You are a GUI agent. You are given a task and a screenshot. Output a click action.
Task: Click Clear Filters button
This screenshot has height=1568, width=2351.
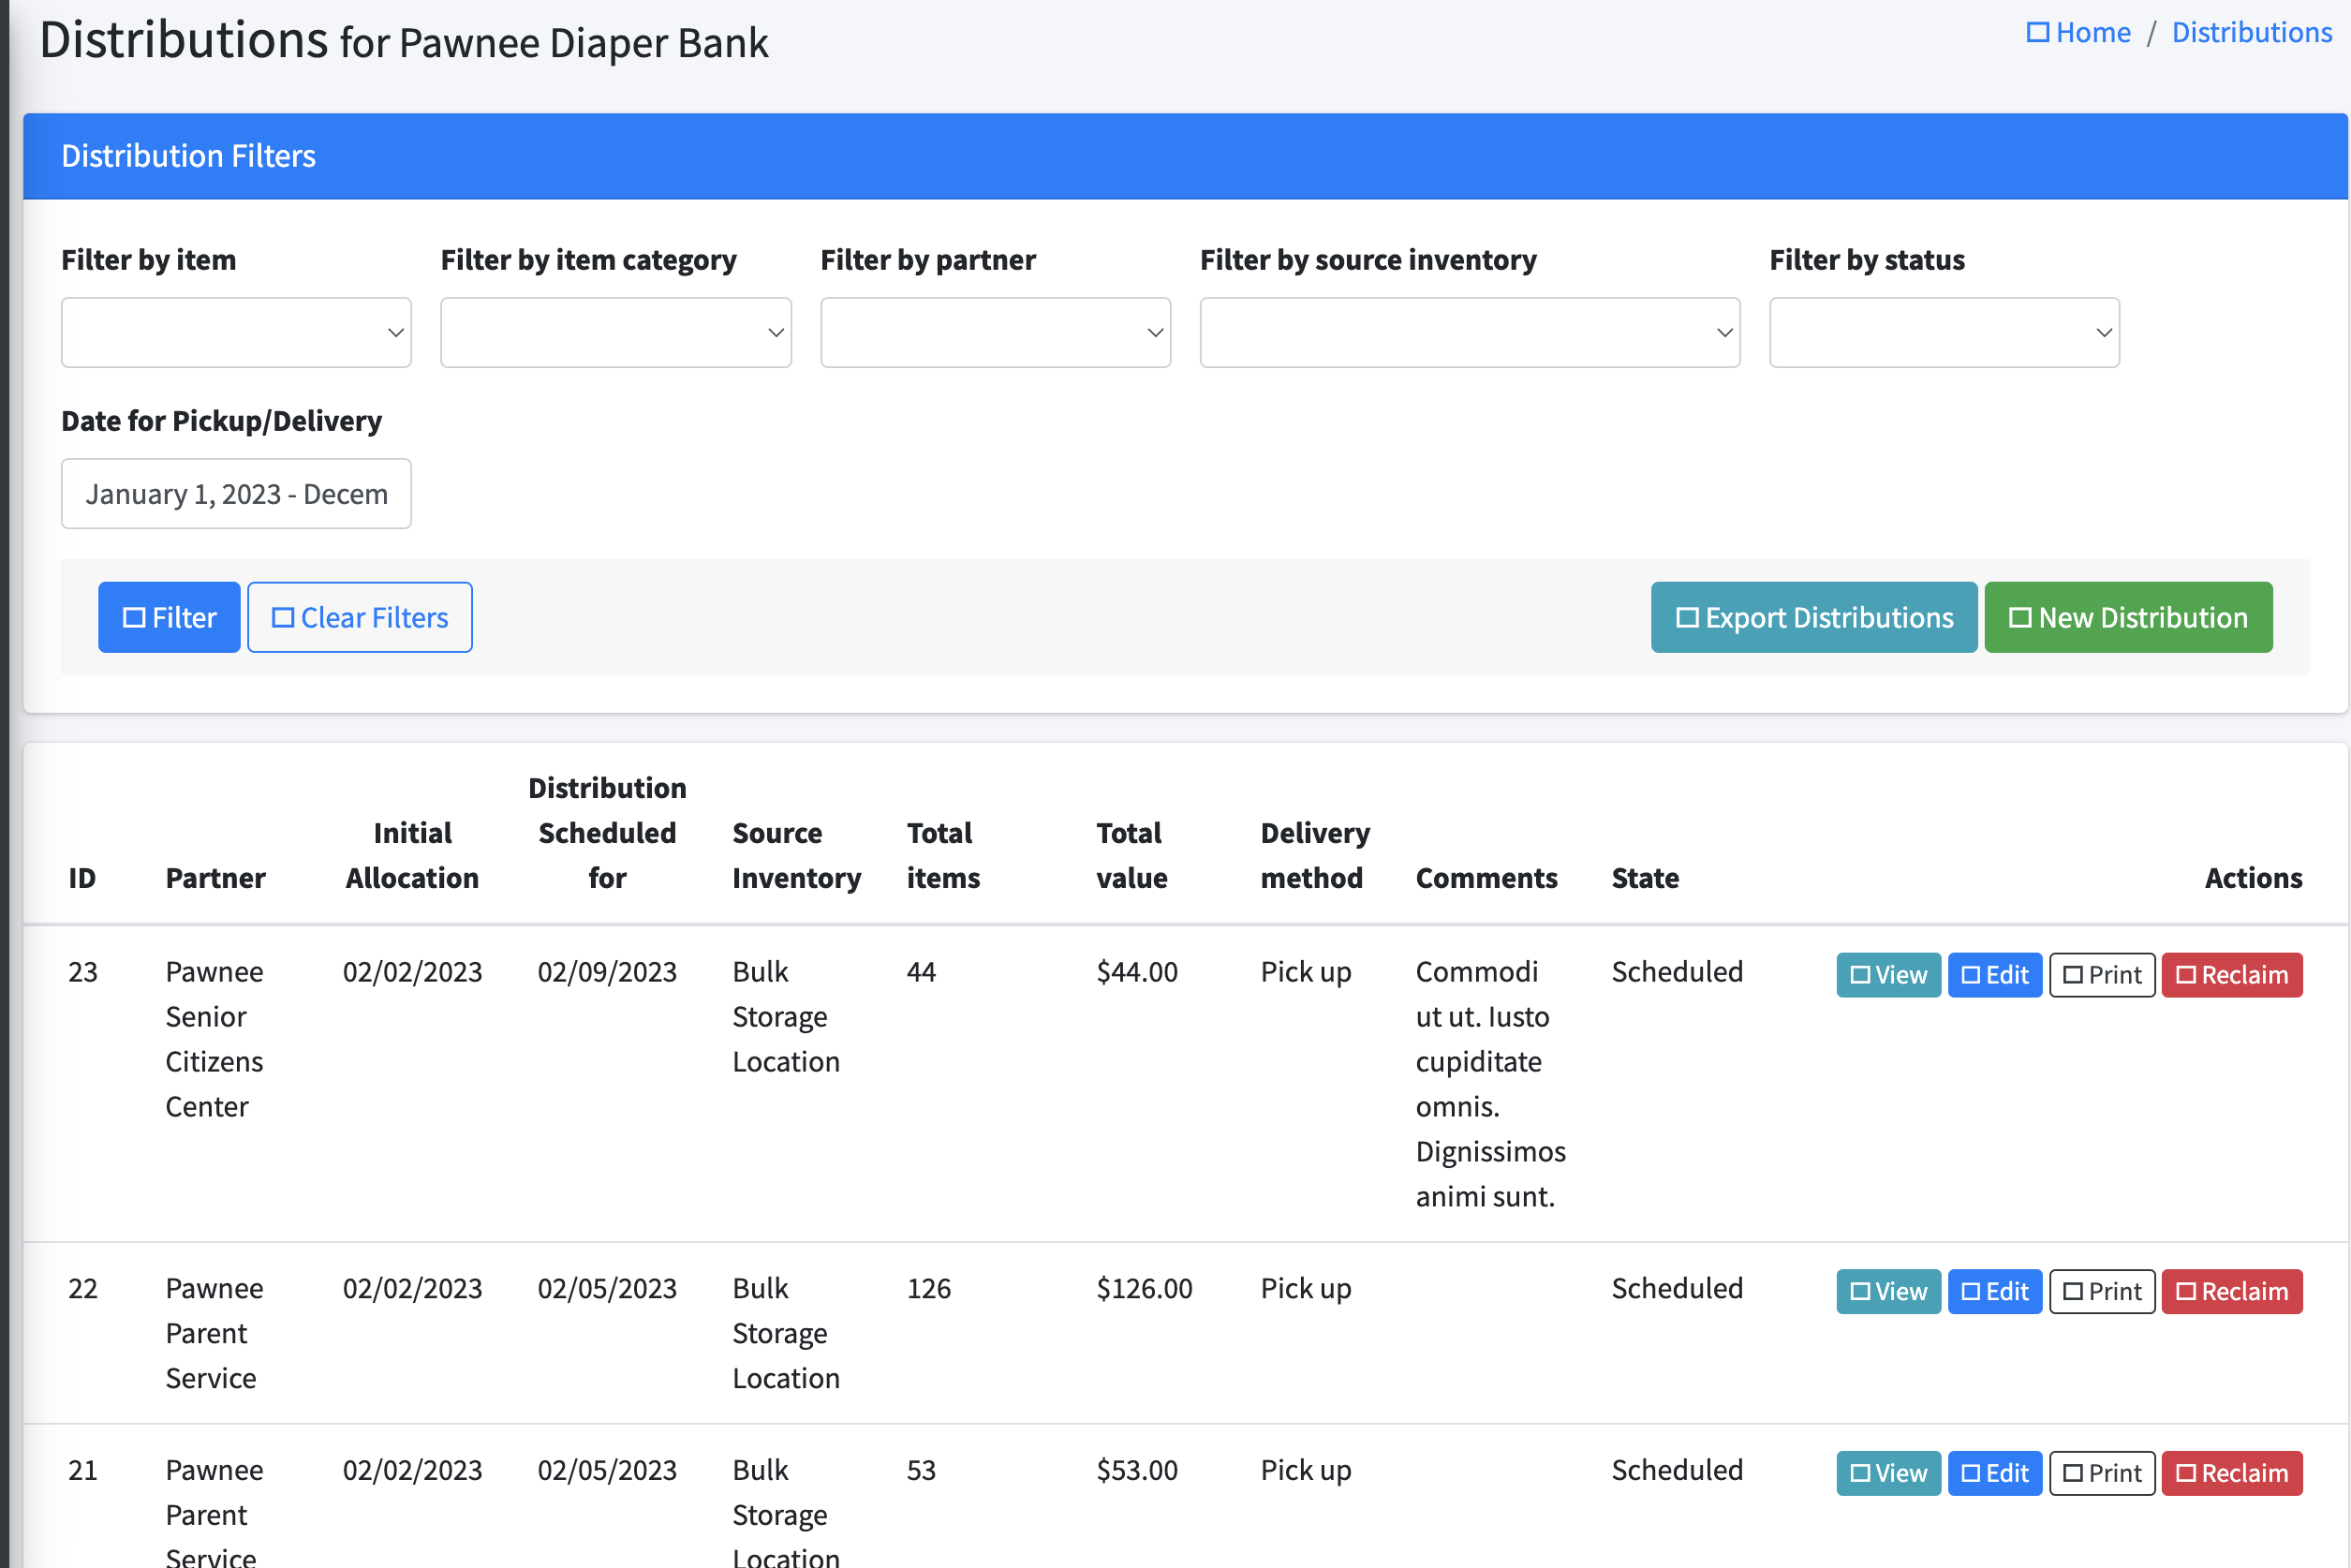click(x=359, y=617)
